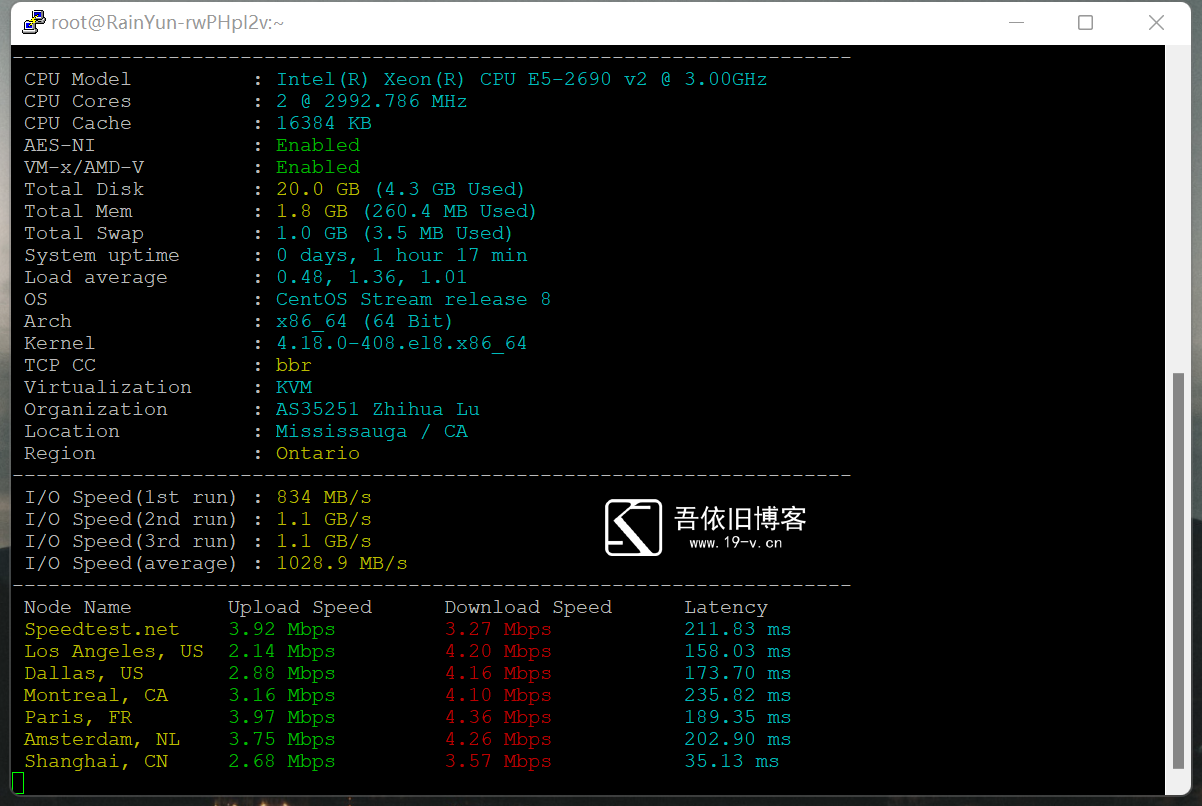1202x806 pixels.
Task: Select Shanghai download speed 3.57 Mbps
Action: point(498,761)
